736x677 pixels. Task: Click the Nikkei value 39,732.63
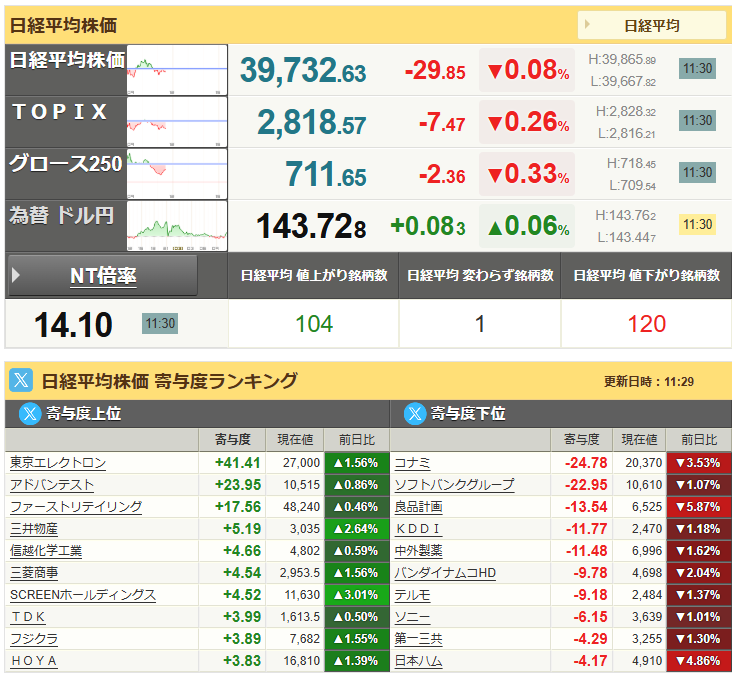coord(303,70)
